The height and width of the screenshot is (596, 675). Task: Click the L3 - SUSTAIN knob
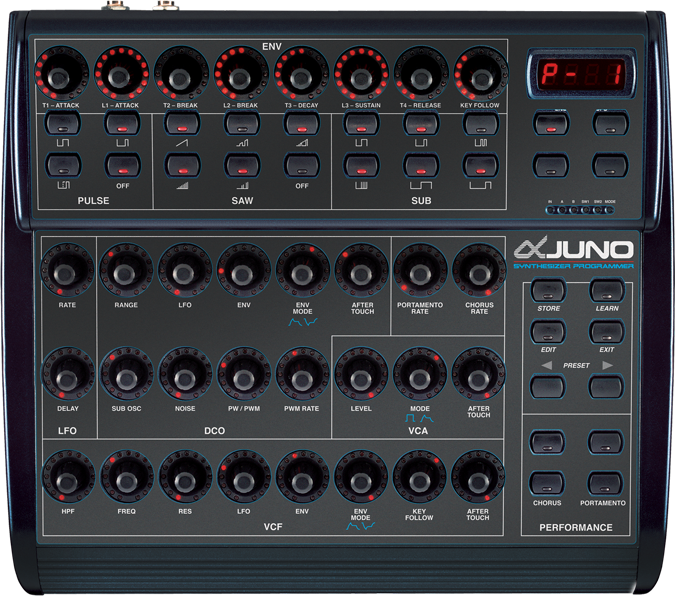(361, 74)
